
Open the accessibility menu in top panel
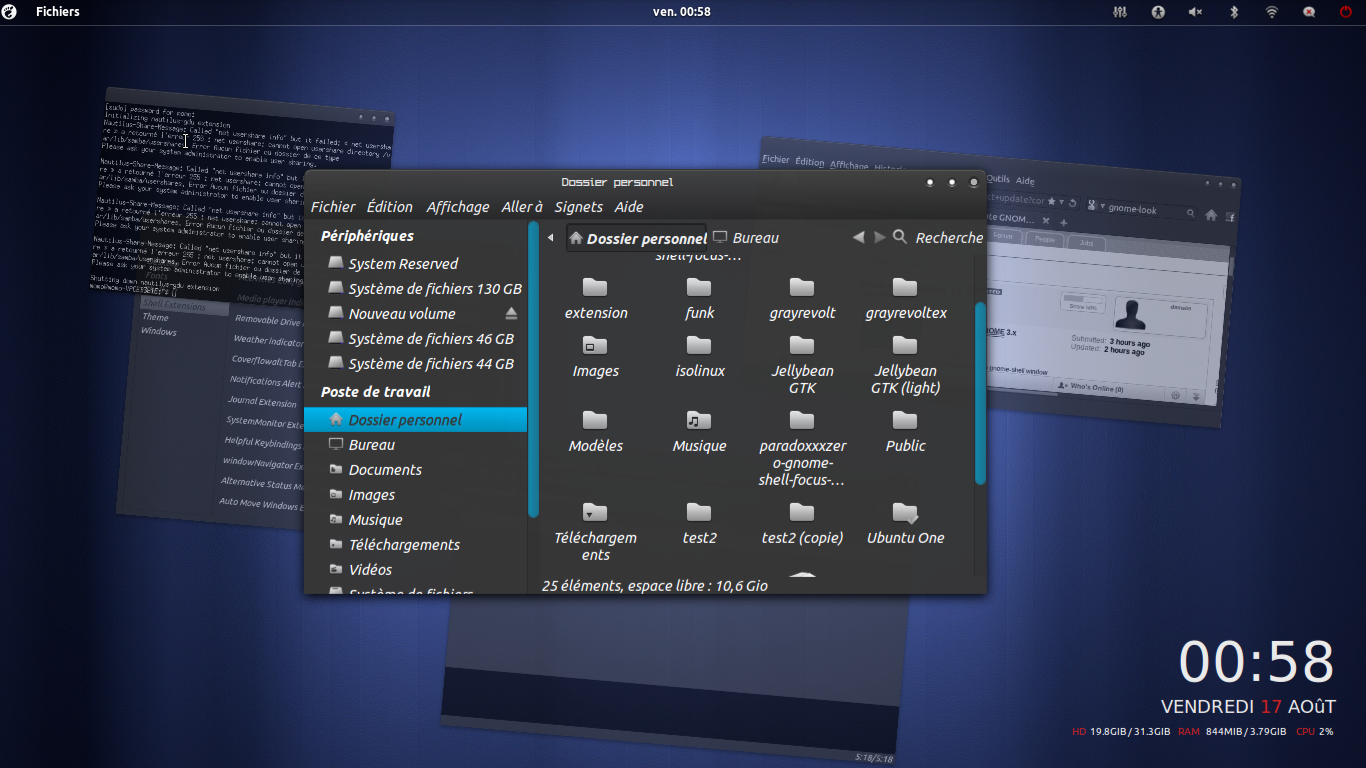pos(1158,12)
